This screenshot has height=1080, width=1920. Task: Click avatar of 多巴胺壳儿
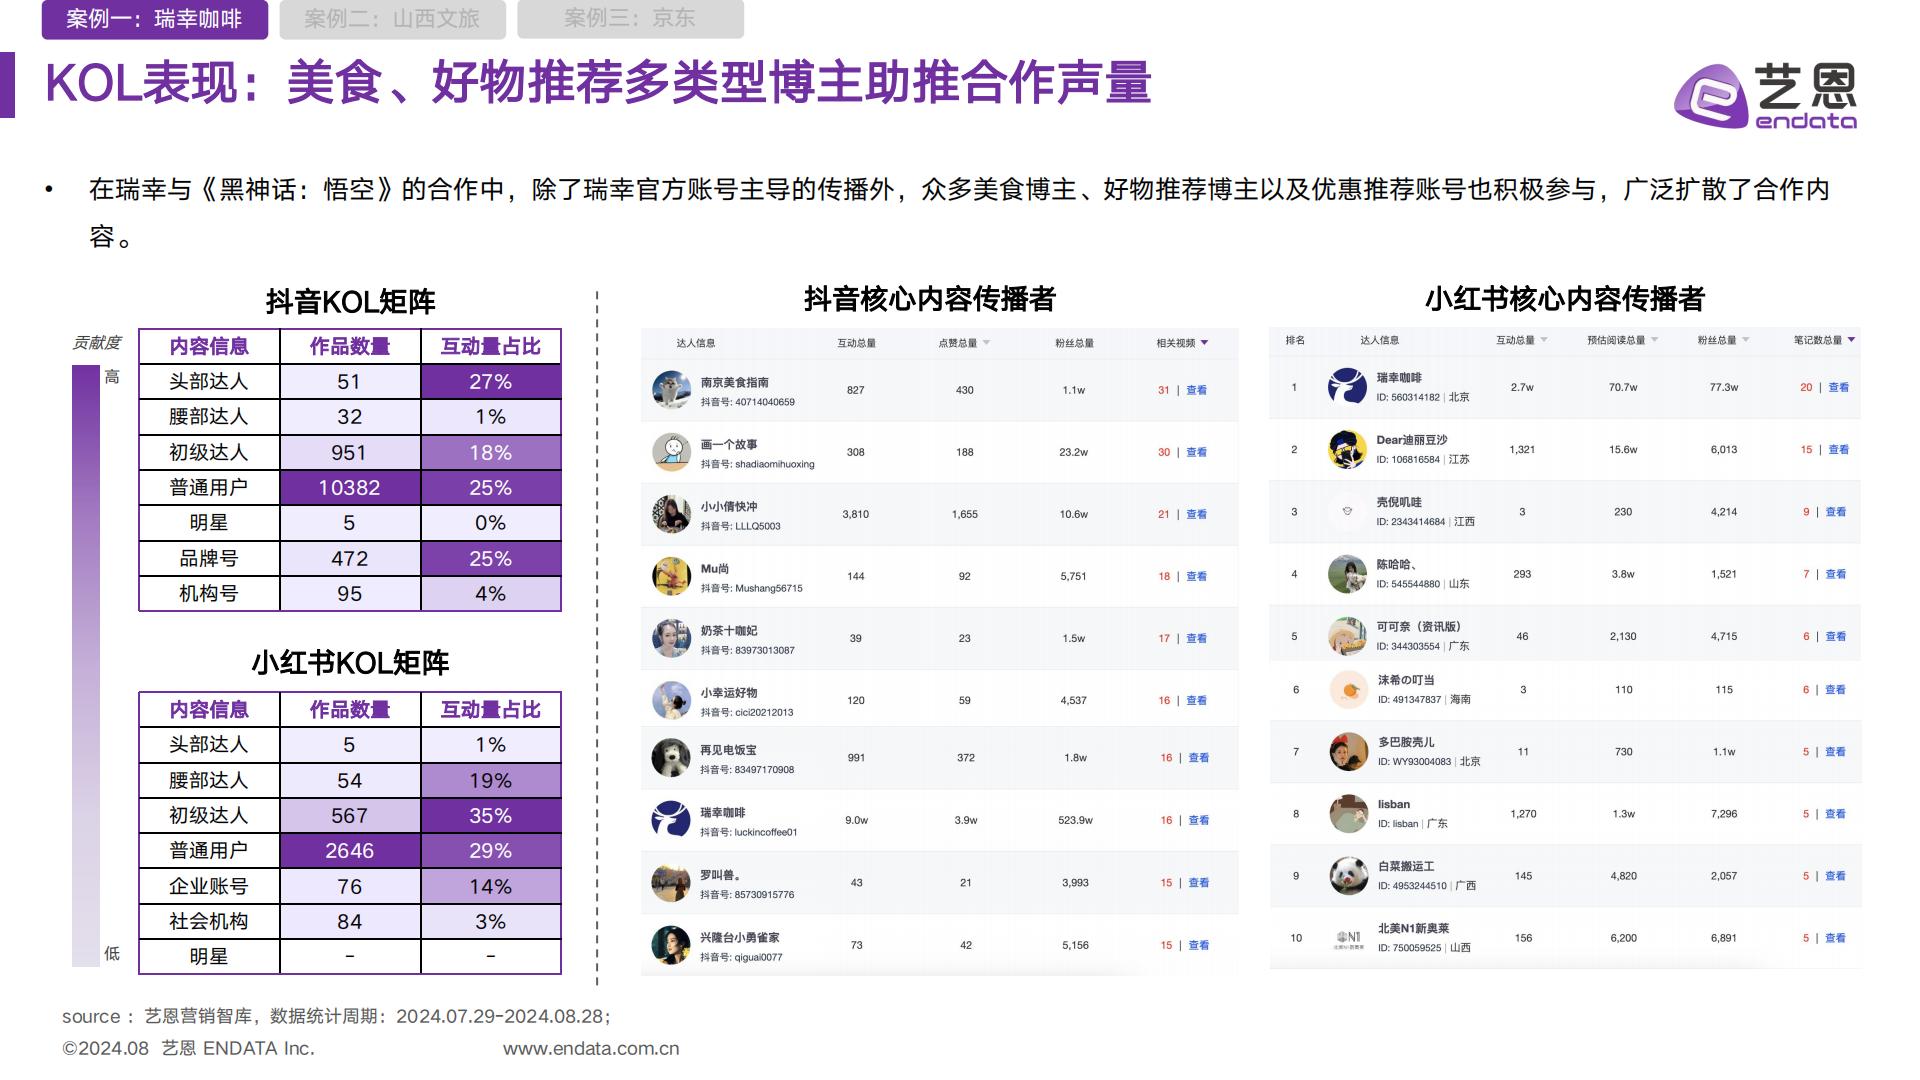(1348, 751)
